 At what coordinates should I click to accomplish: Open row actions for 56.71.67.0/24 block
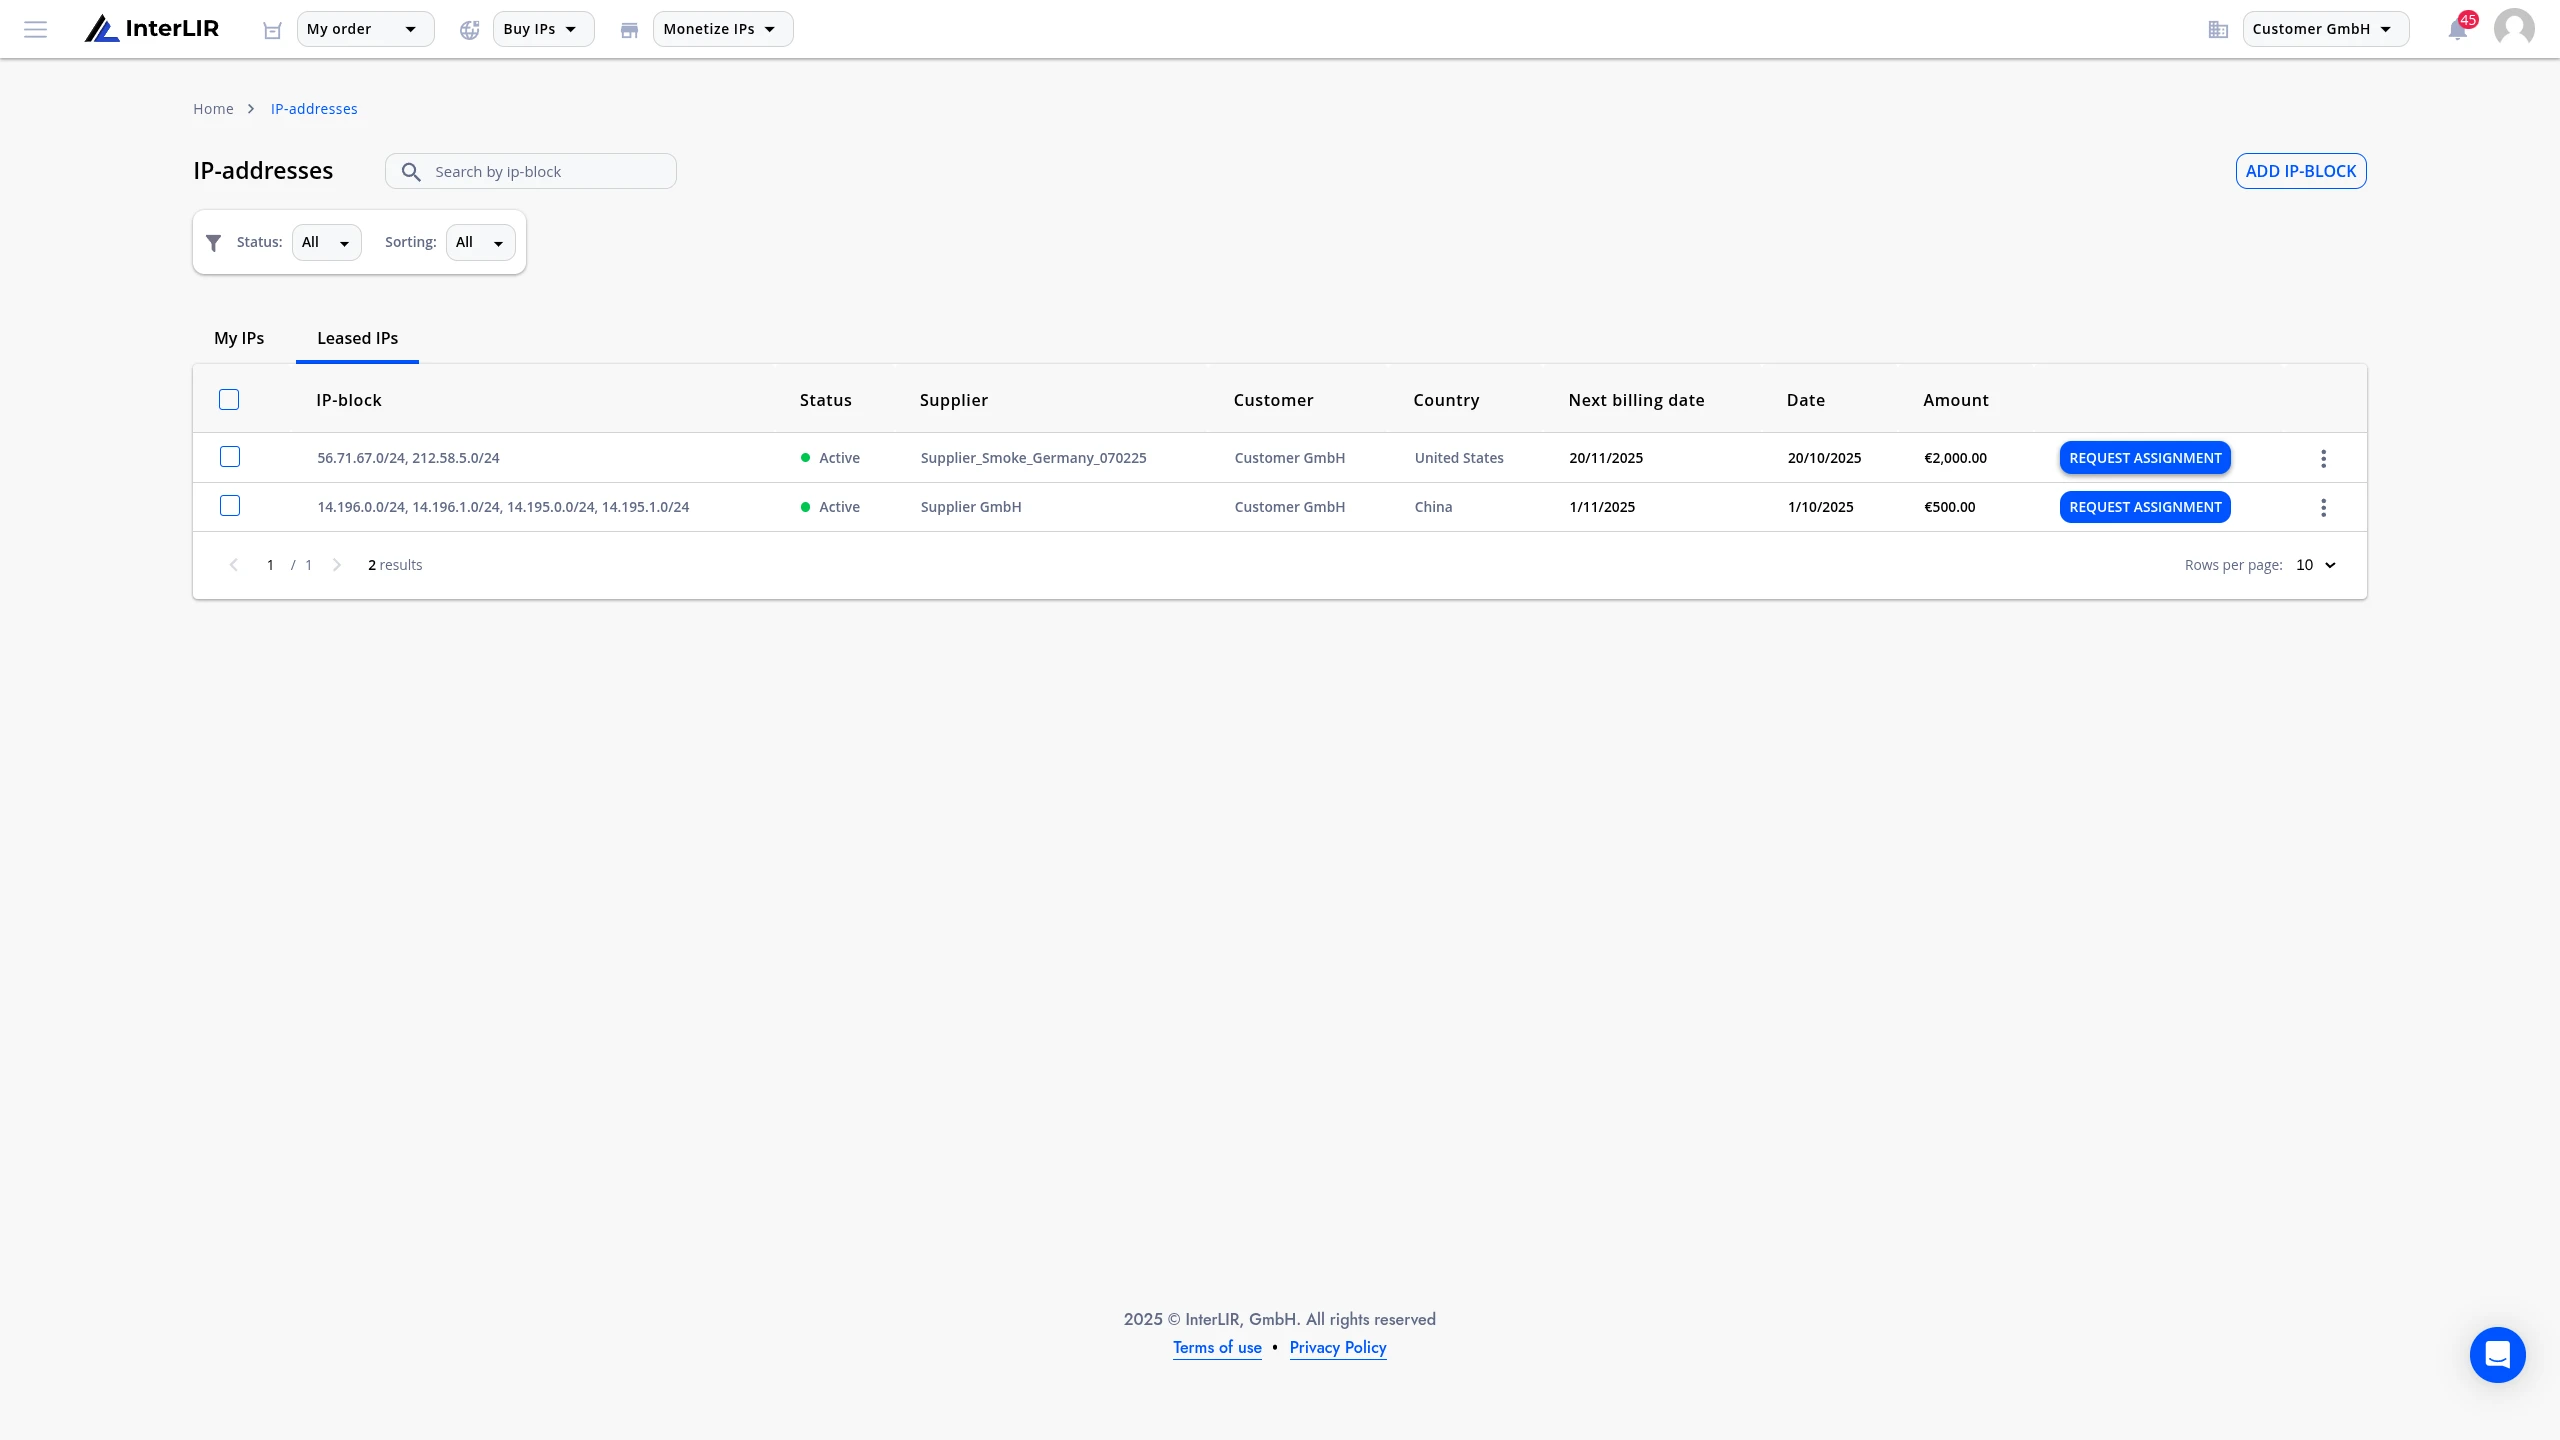click(2323, 458)
